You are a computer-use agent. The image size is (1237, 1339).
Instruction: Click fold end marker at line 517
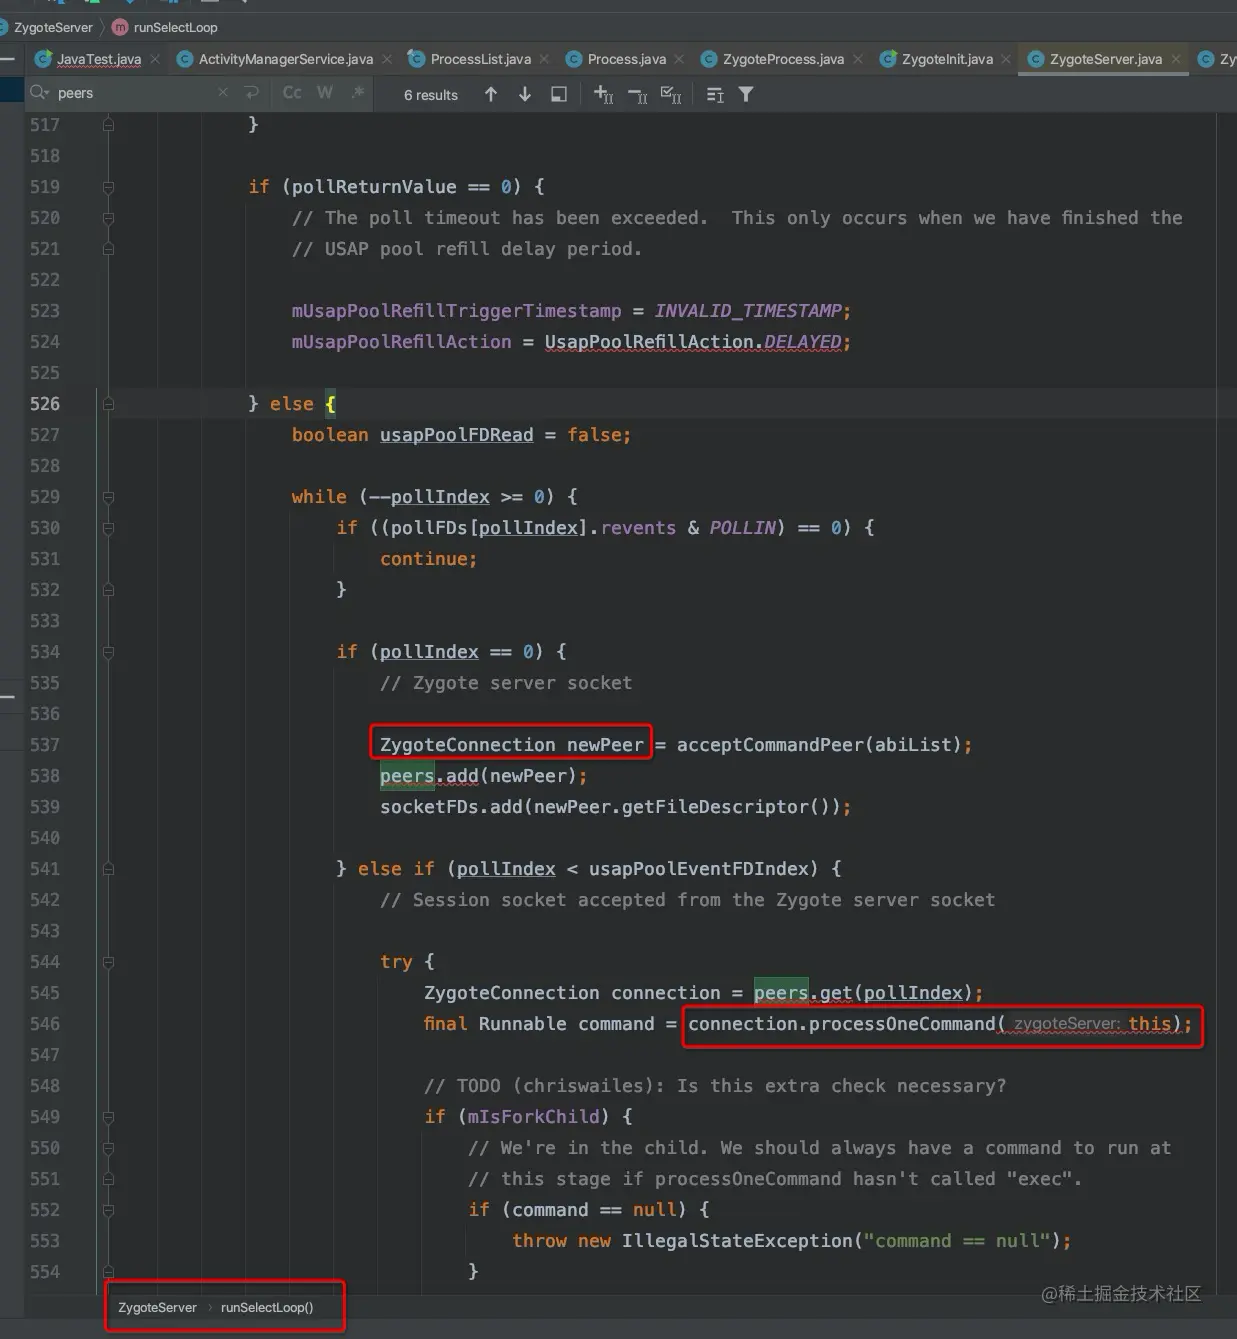(108, 125)
